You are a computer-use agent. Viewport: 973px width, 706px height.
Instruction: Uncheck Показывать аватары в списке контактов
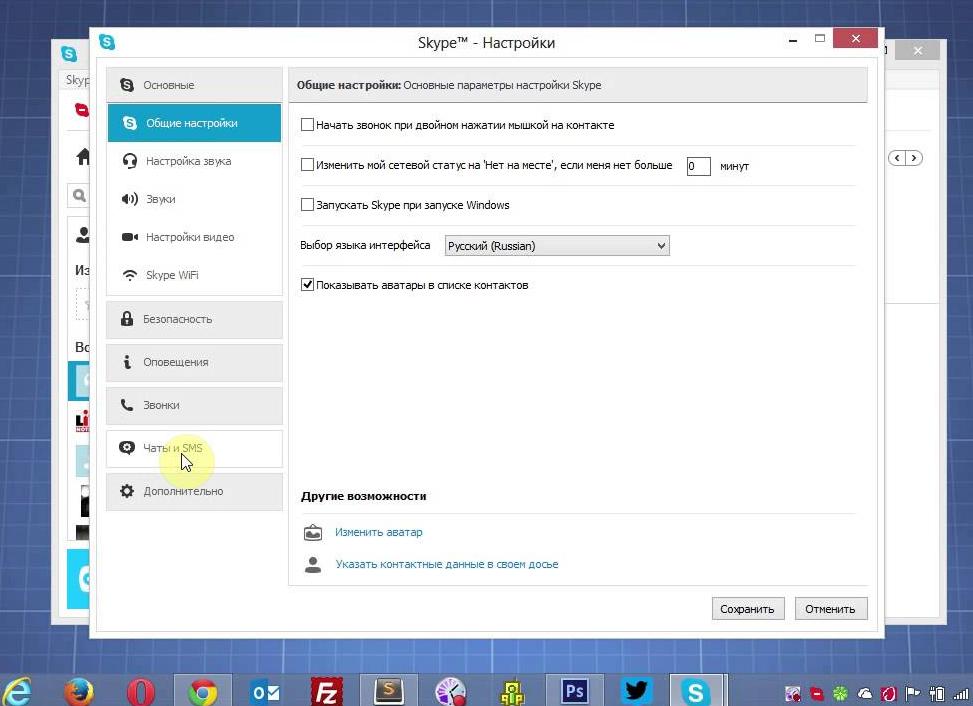click(x=307, y=285)
